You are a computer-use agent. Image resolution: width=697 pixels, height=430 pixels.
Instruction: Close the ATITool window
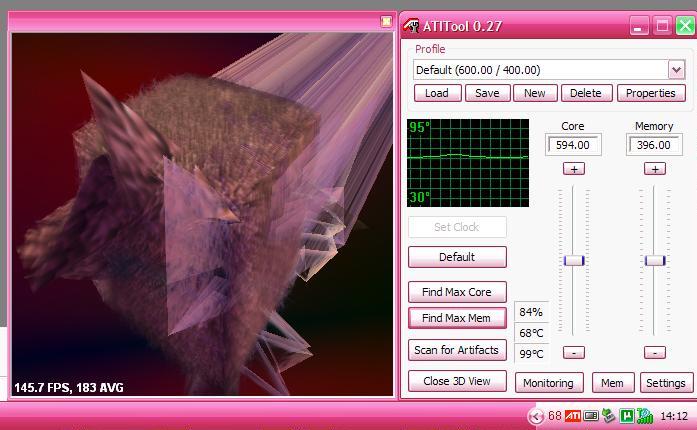685,26
